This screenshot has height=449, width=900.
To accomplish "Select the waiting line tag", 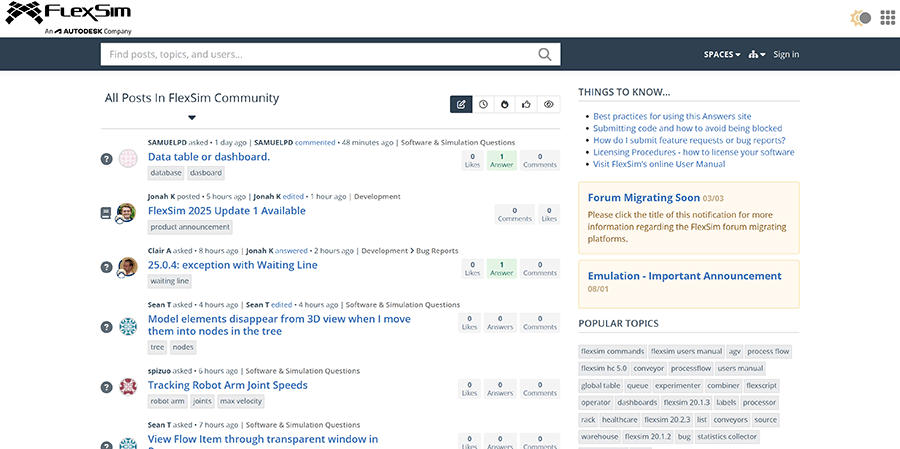I will pos(169,281).
